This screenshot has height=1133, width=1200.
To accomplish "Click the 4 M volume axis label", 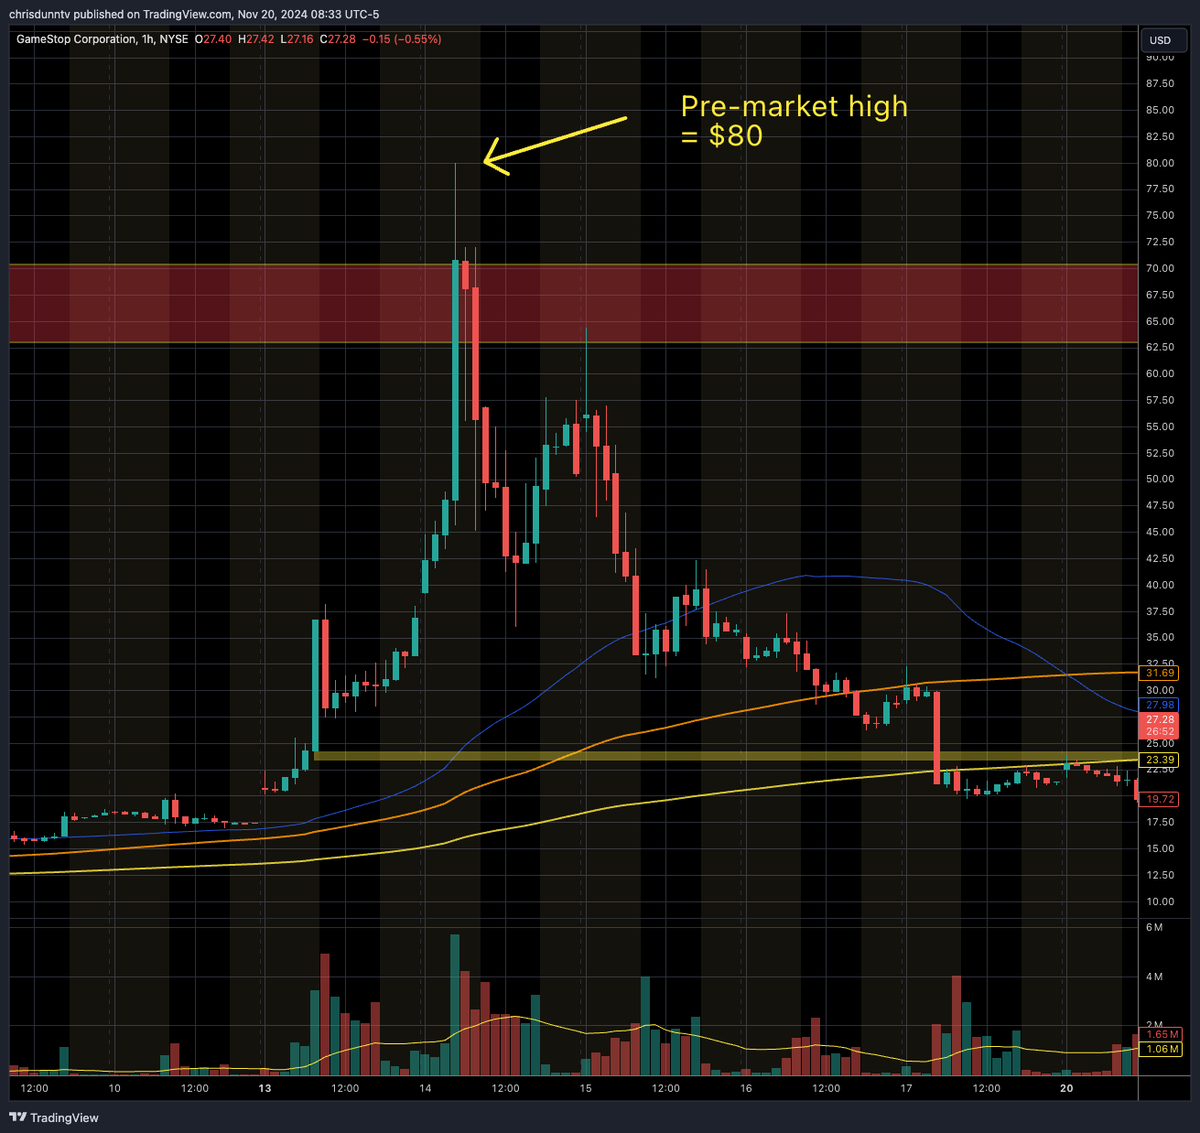I will pos(1154,976).
